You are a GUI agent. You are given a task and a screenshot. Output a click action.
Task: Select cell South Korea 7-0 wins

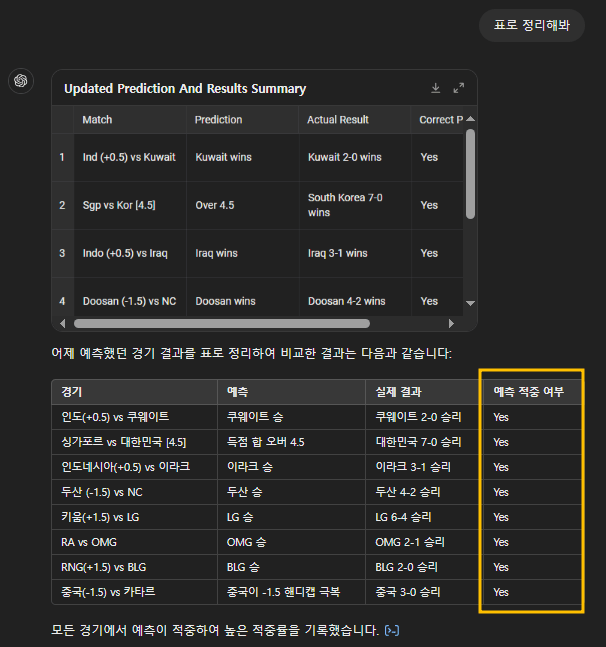(355, 205)
